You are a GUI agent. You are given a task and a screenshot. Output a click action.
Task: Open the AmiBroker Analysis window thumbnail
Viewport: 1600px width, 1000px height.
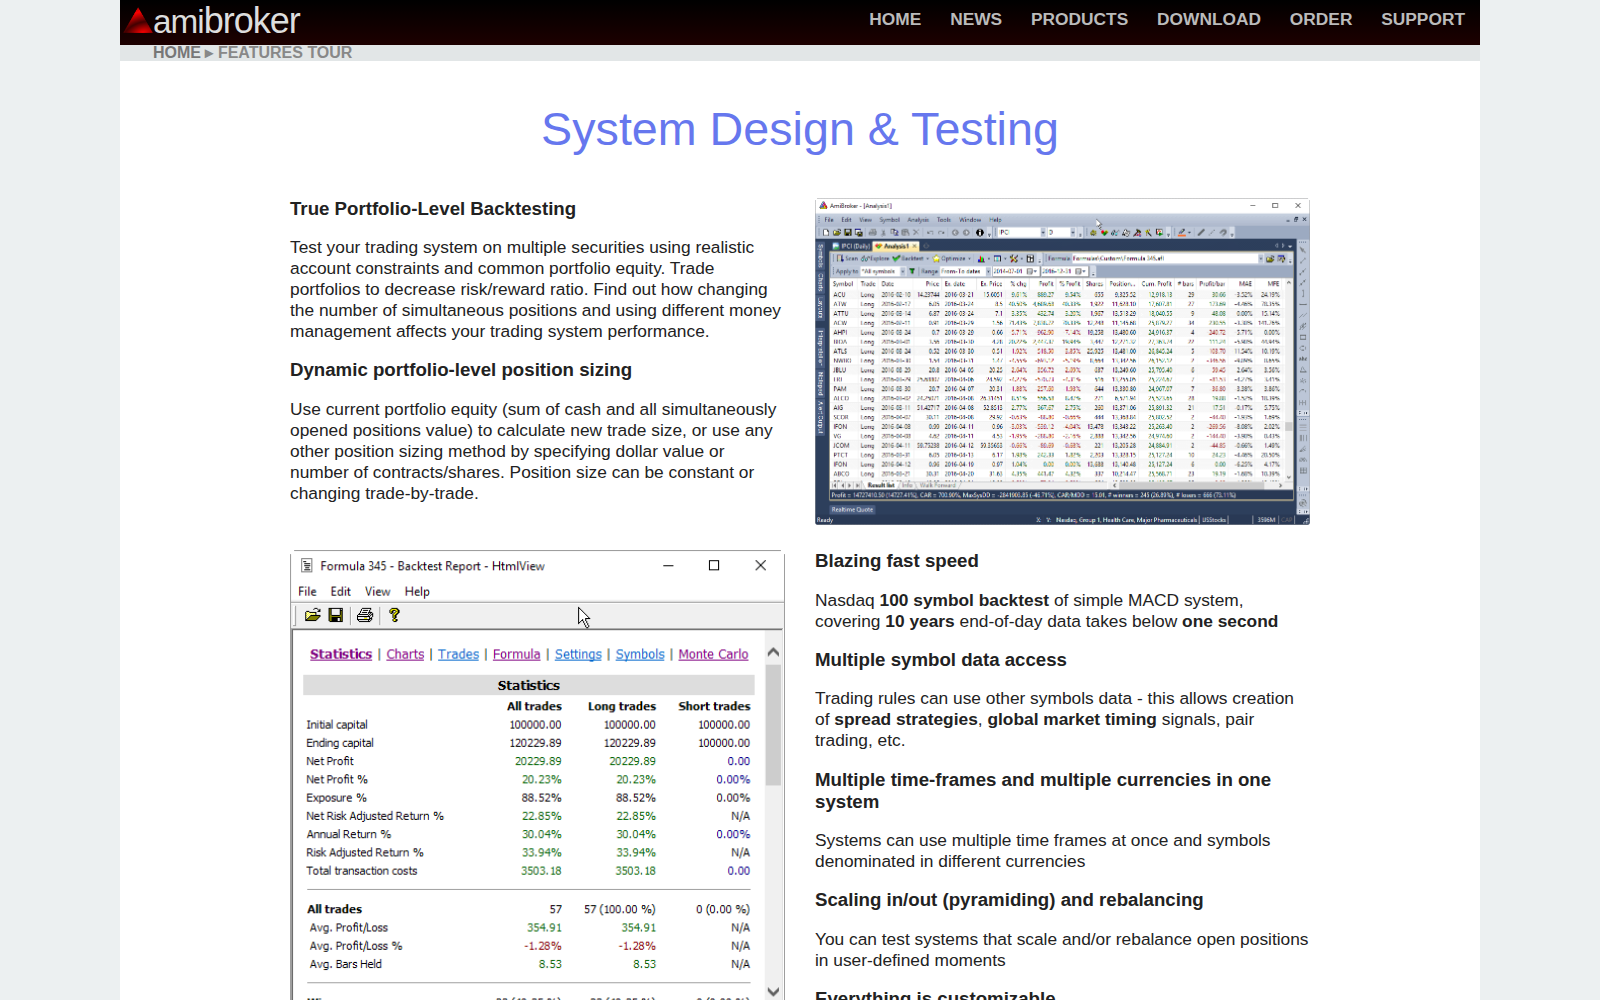pos(1062,362)
